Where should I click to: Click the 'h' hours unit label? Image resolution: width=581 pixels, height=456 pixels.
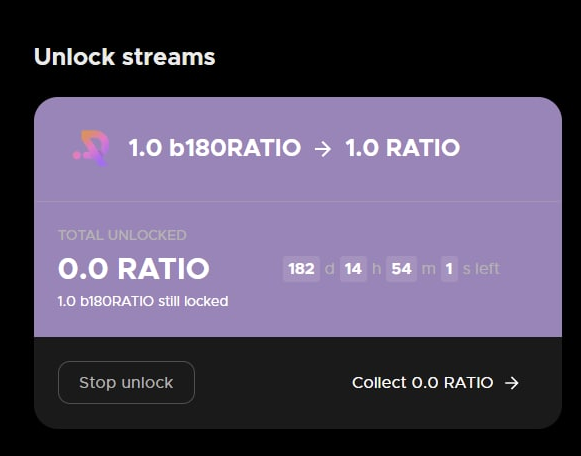tap(376, 269)
